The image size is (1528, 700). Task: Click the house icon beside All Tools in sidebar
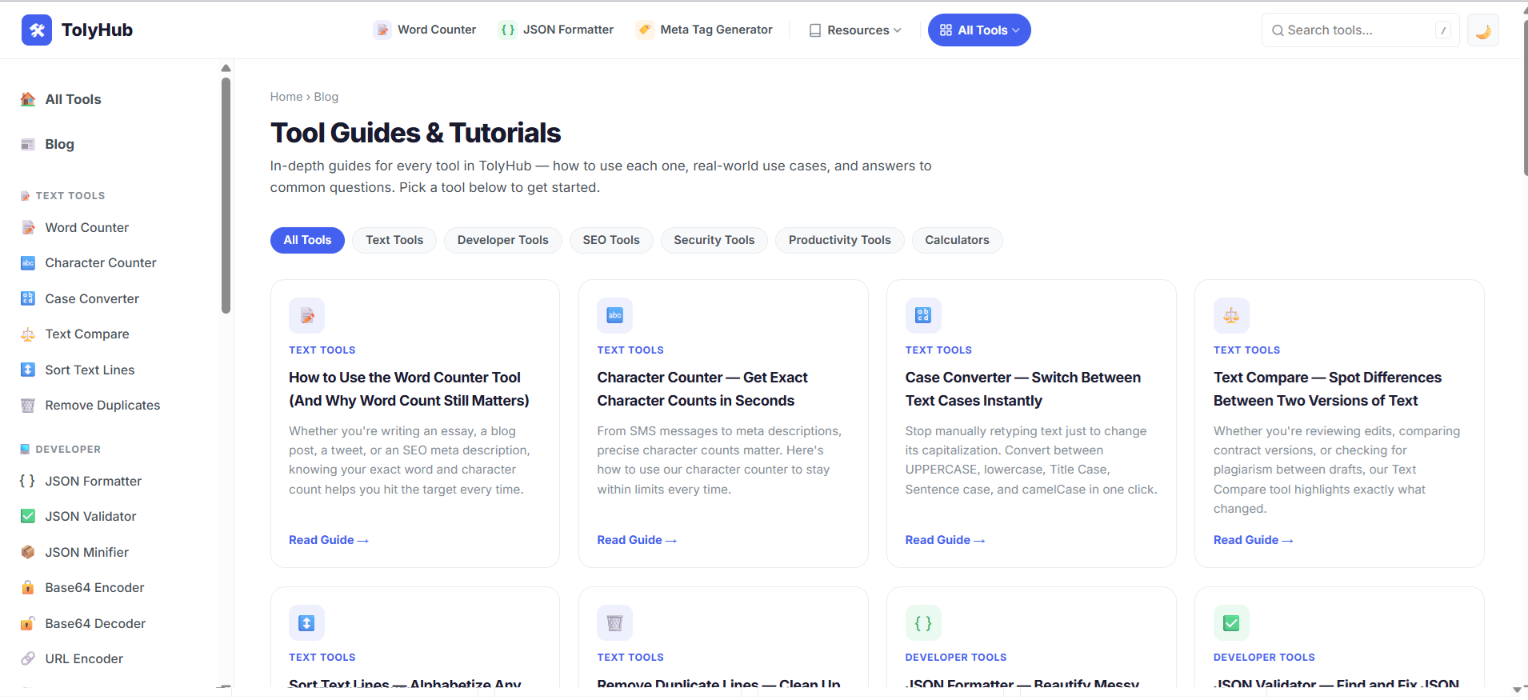tap(28, 99)
